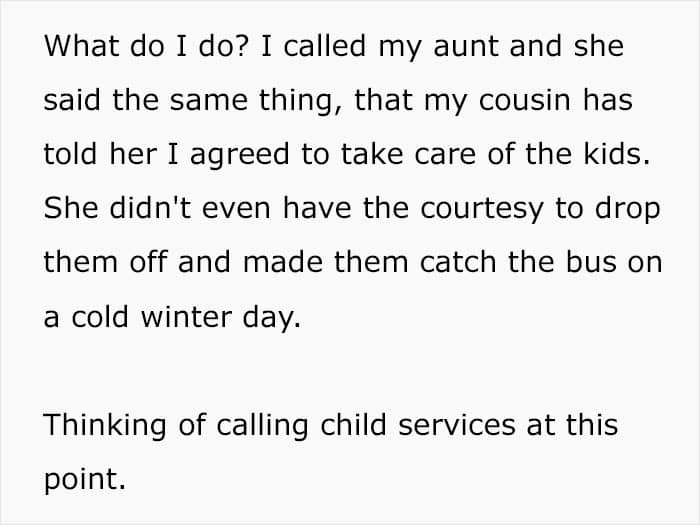Click the word "point." on last line

pyautogui.click(x=85, y=480)
